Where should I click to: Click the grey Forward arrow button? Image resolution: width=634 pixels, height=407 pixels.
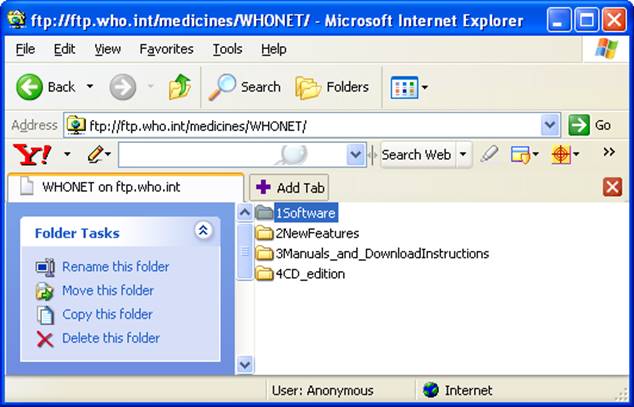[123, 87]
